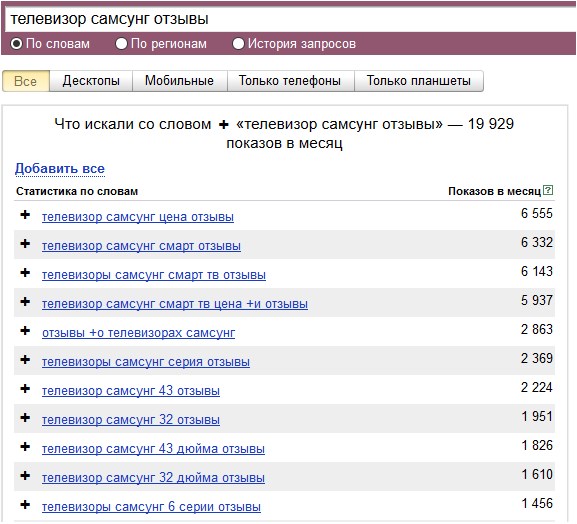Add 'телевизор самсунг 32 дюйма отзывы' via plus
The width and height of the screenshot is (577, 524).
(25, 476)
